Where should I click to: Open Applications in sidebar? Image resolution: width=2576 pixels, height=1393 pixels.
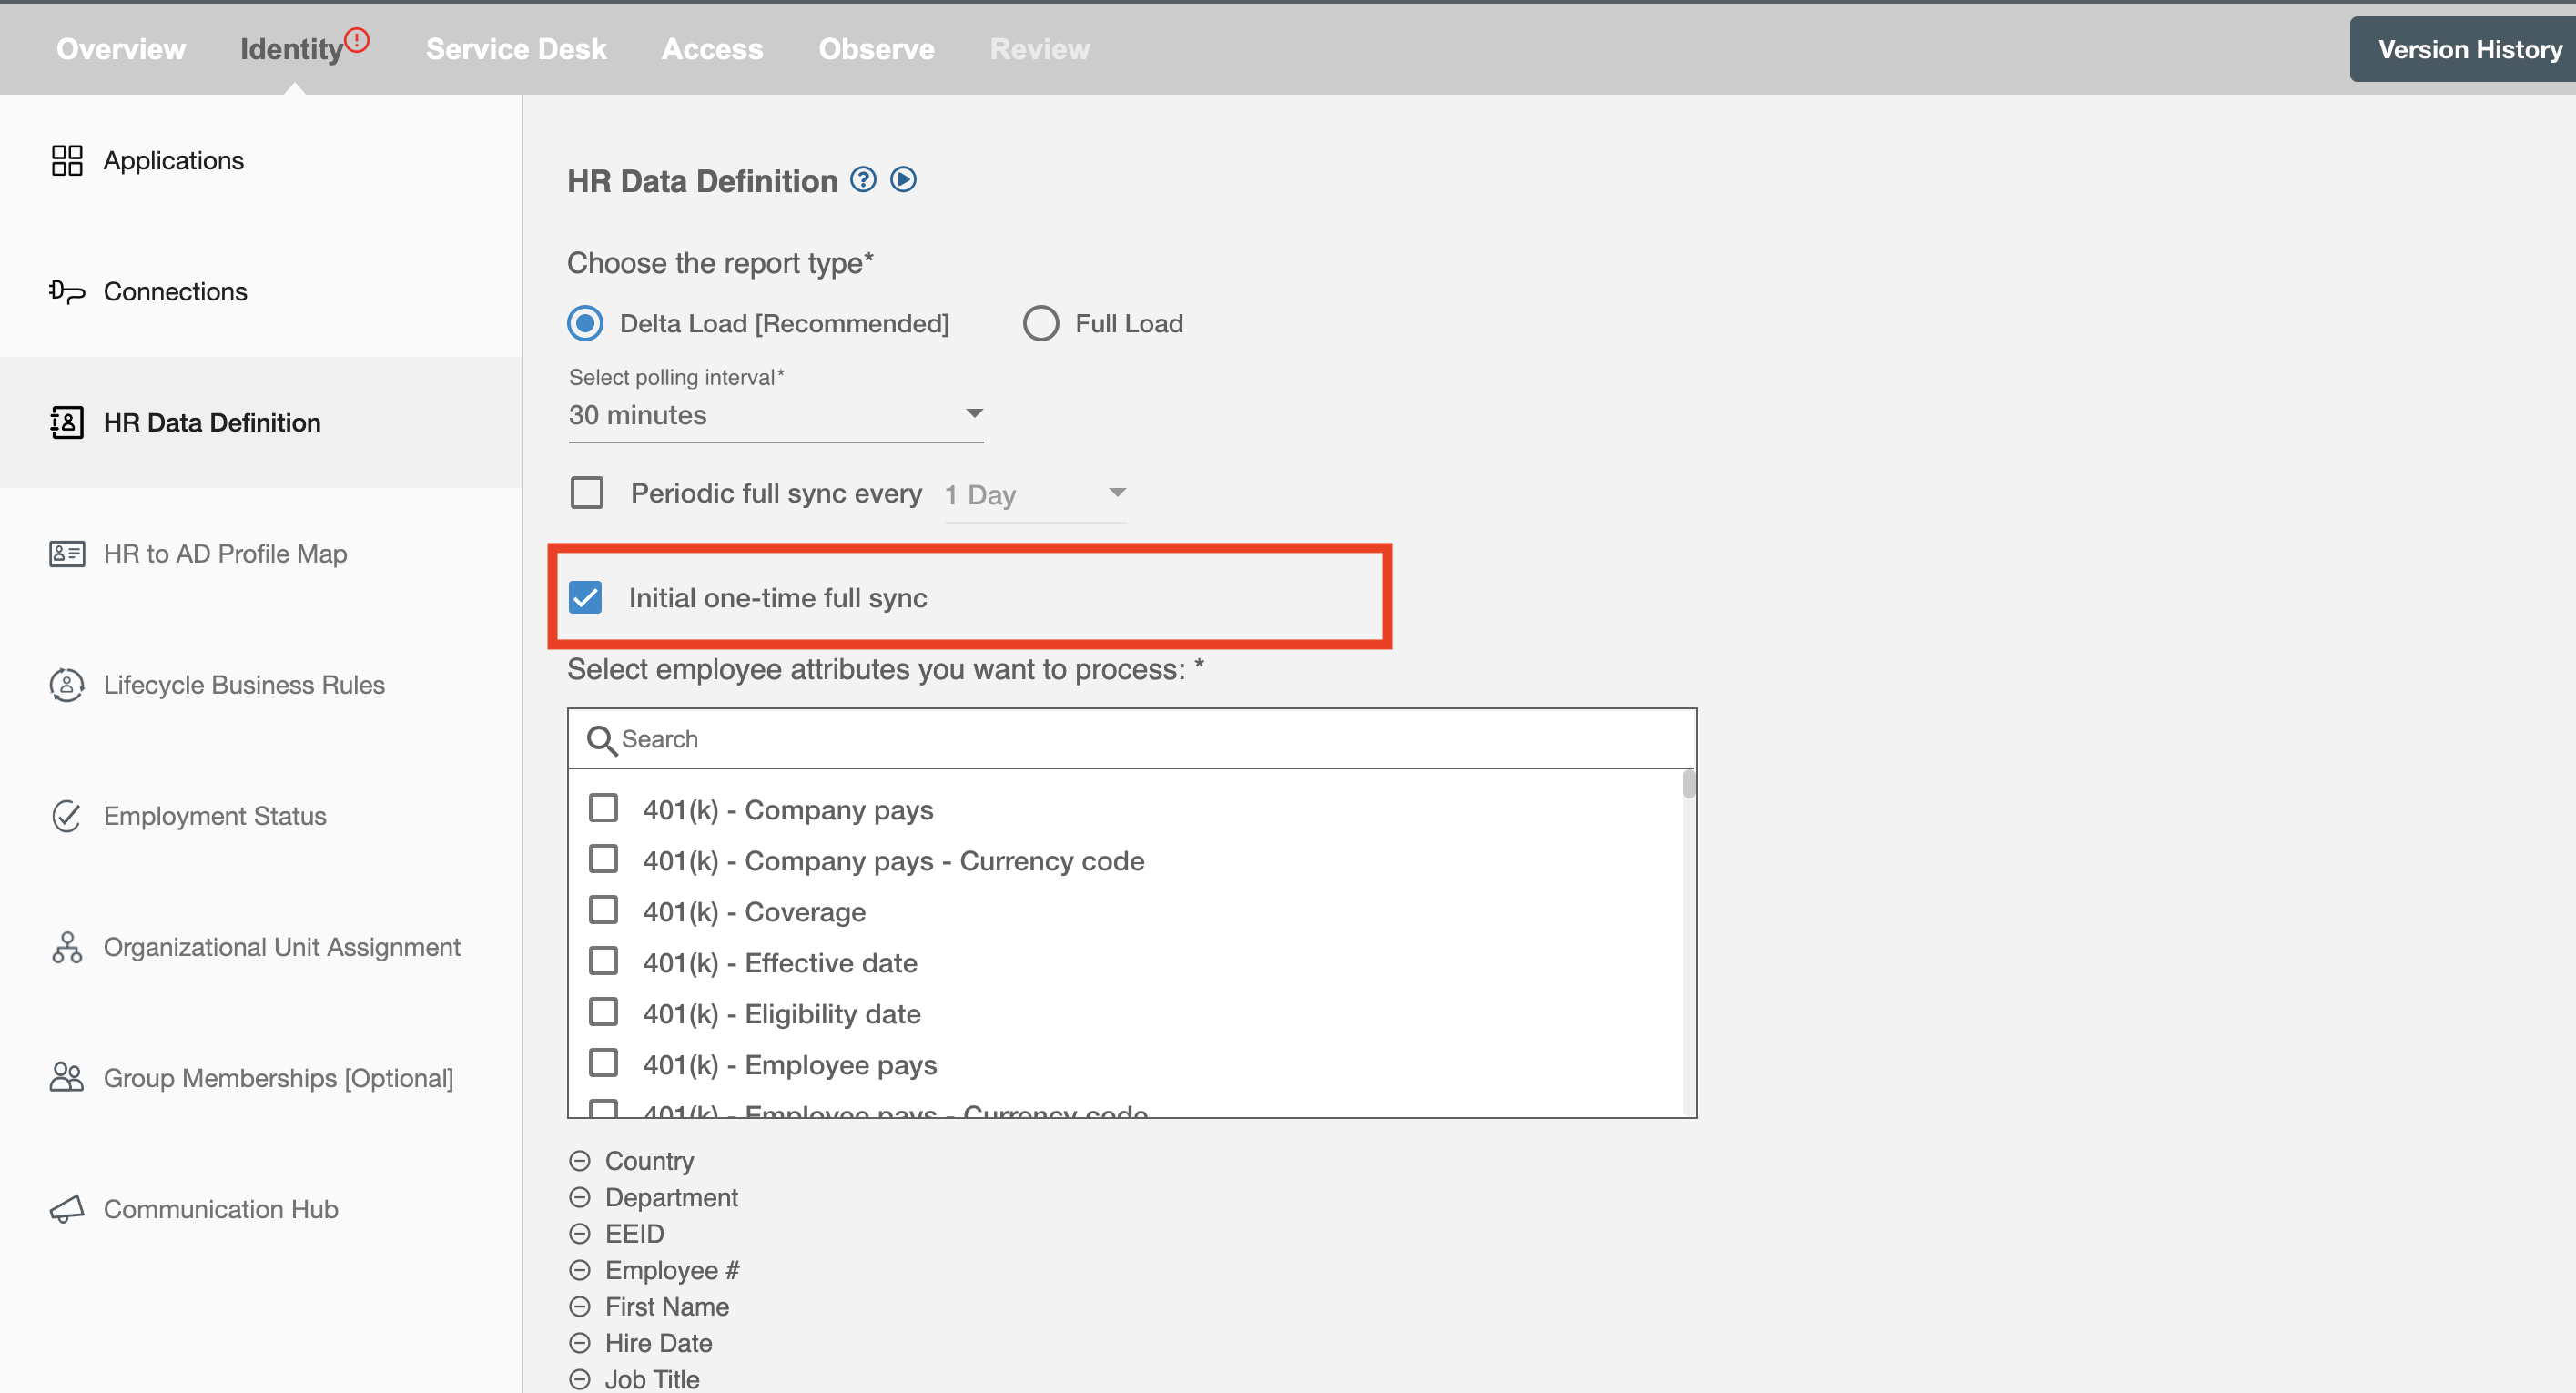[173, 160]
